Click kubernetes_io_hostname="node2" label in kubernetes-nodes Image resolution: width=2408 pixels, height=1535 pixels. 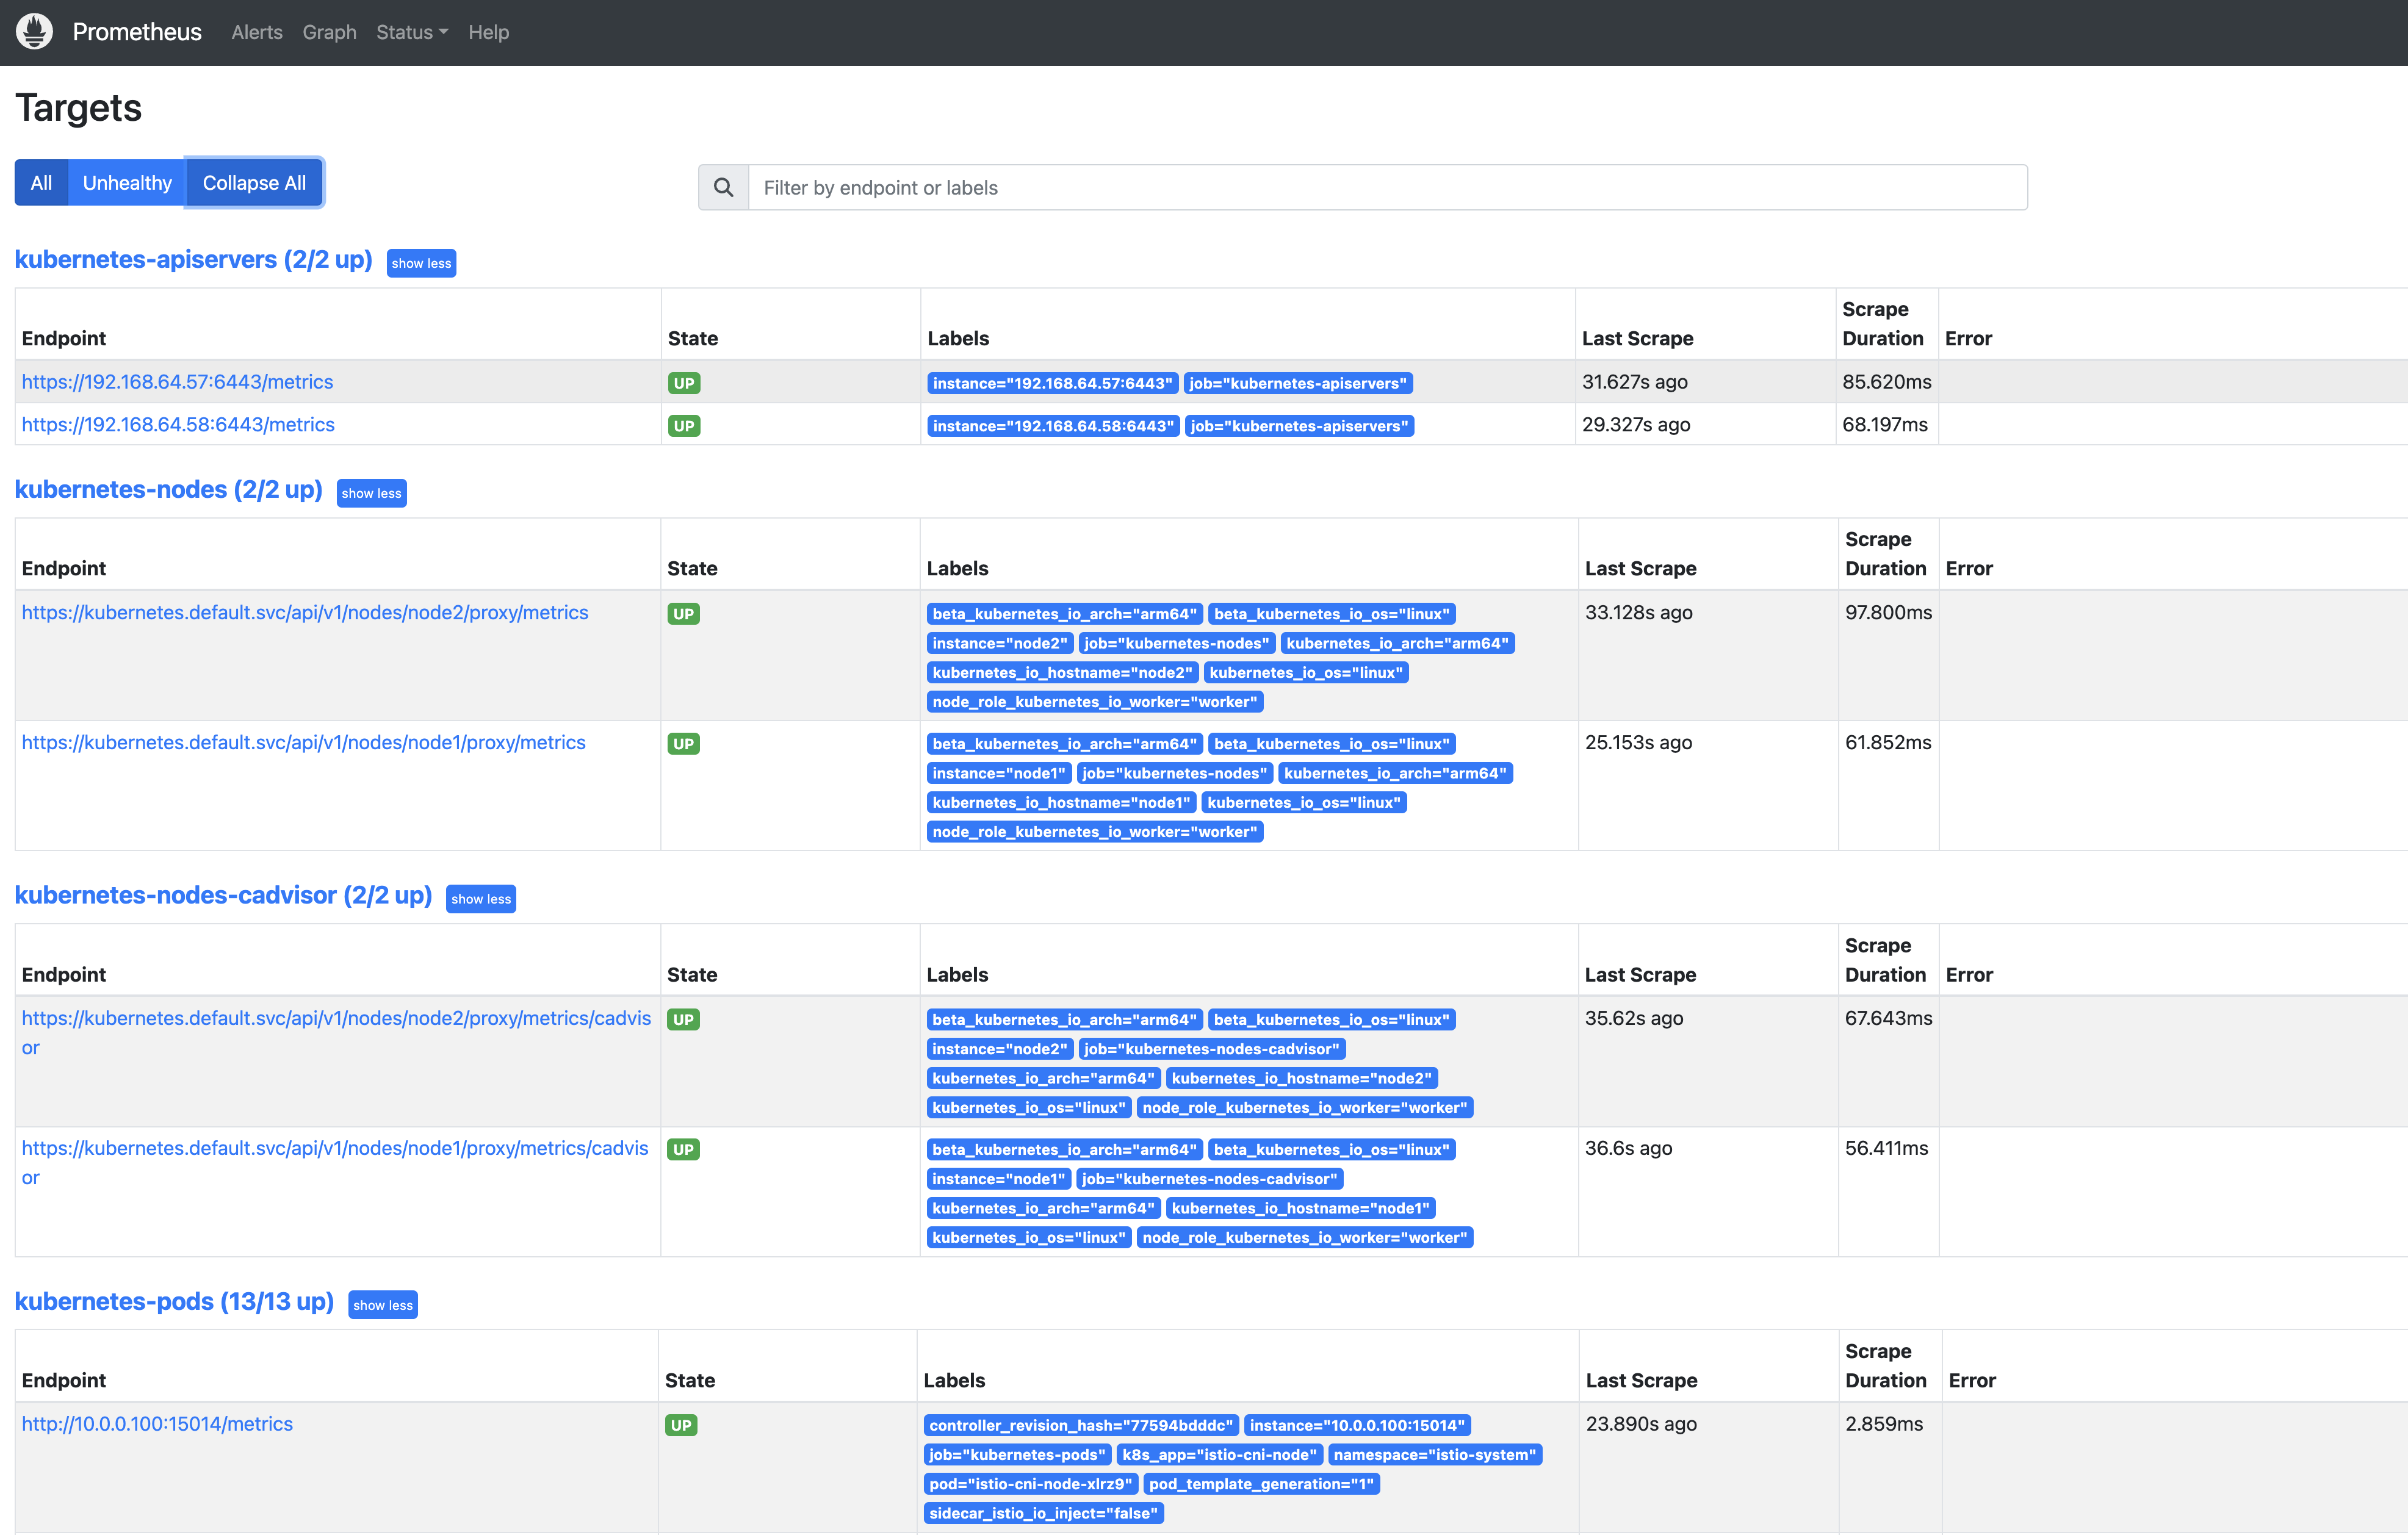[1062, 672]
